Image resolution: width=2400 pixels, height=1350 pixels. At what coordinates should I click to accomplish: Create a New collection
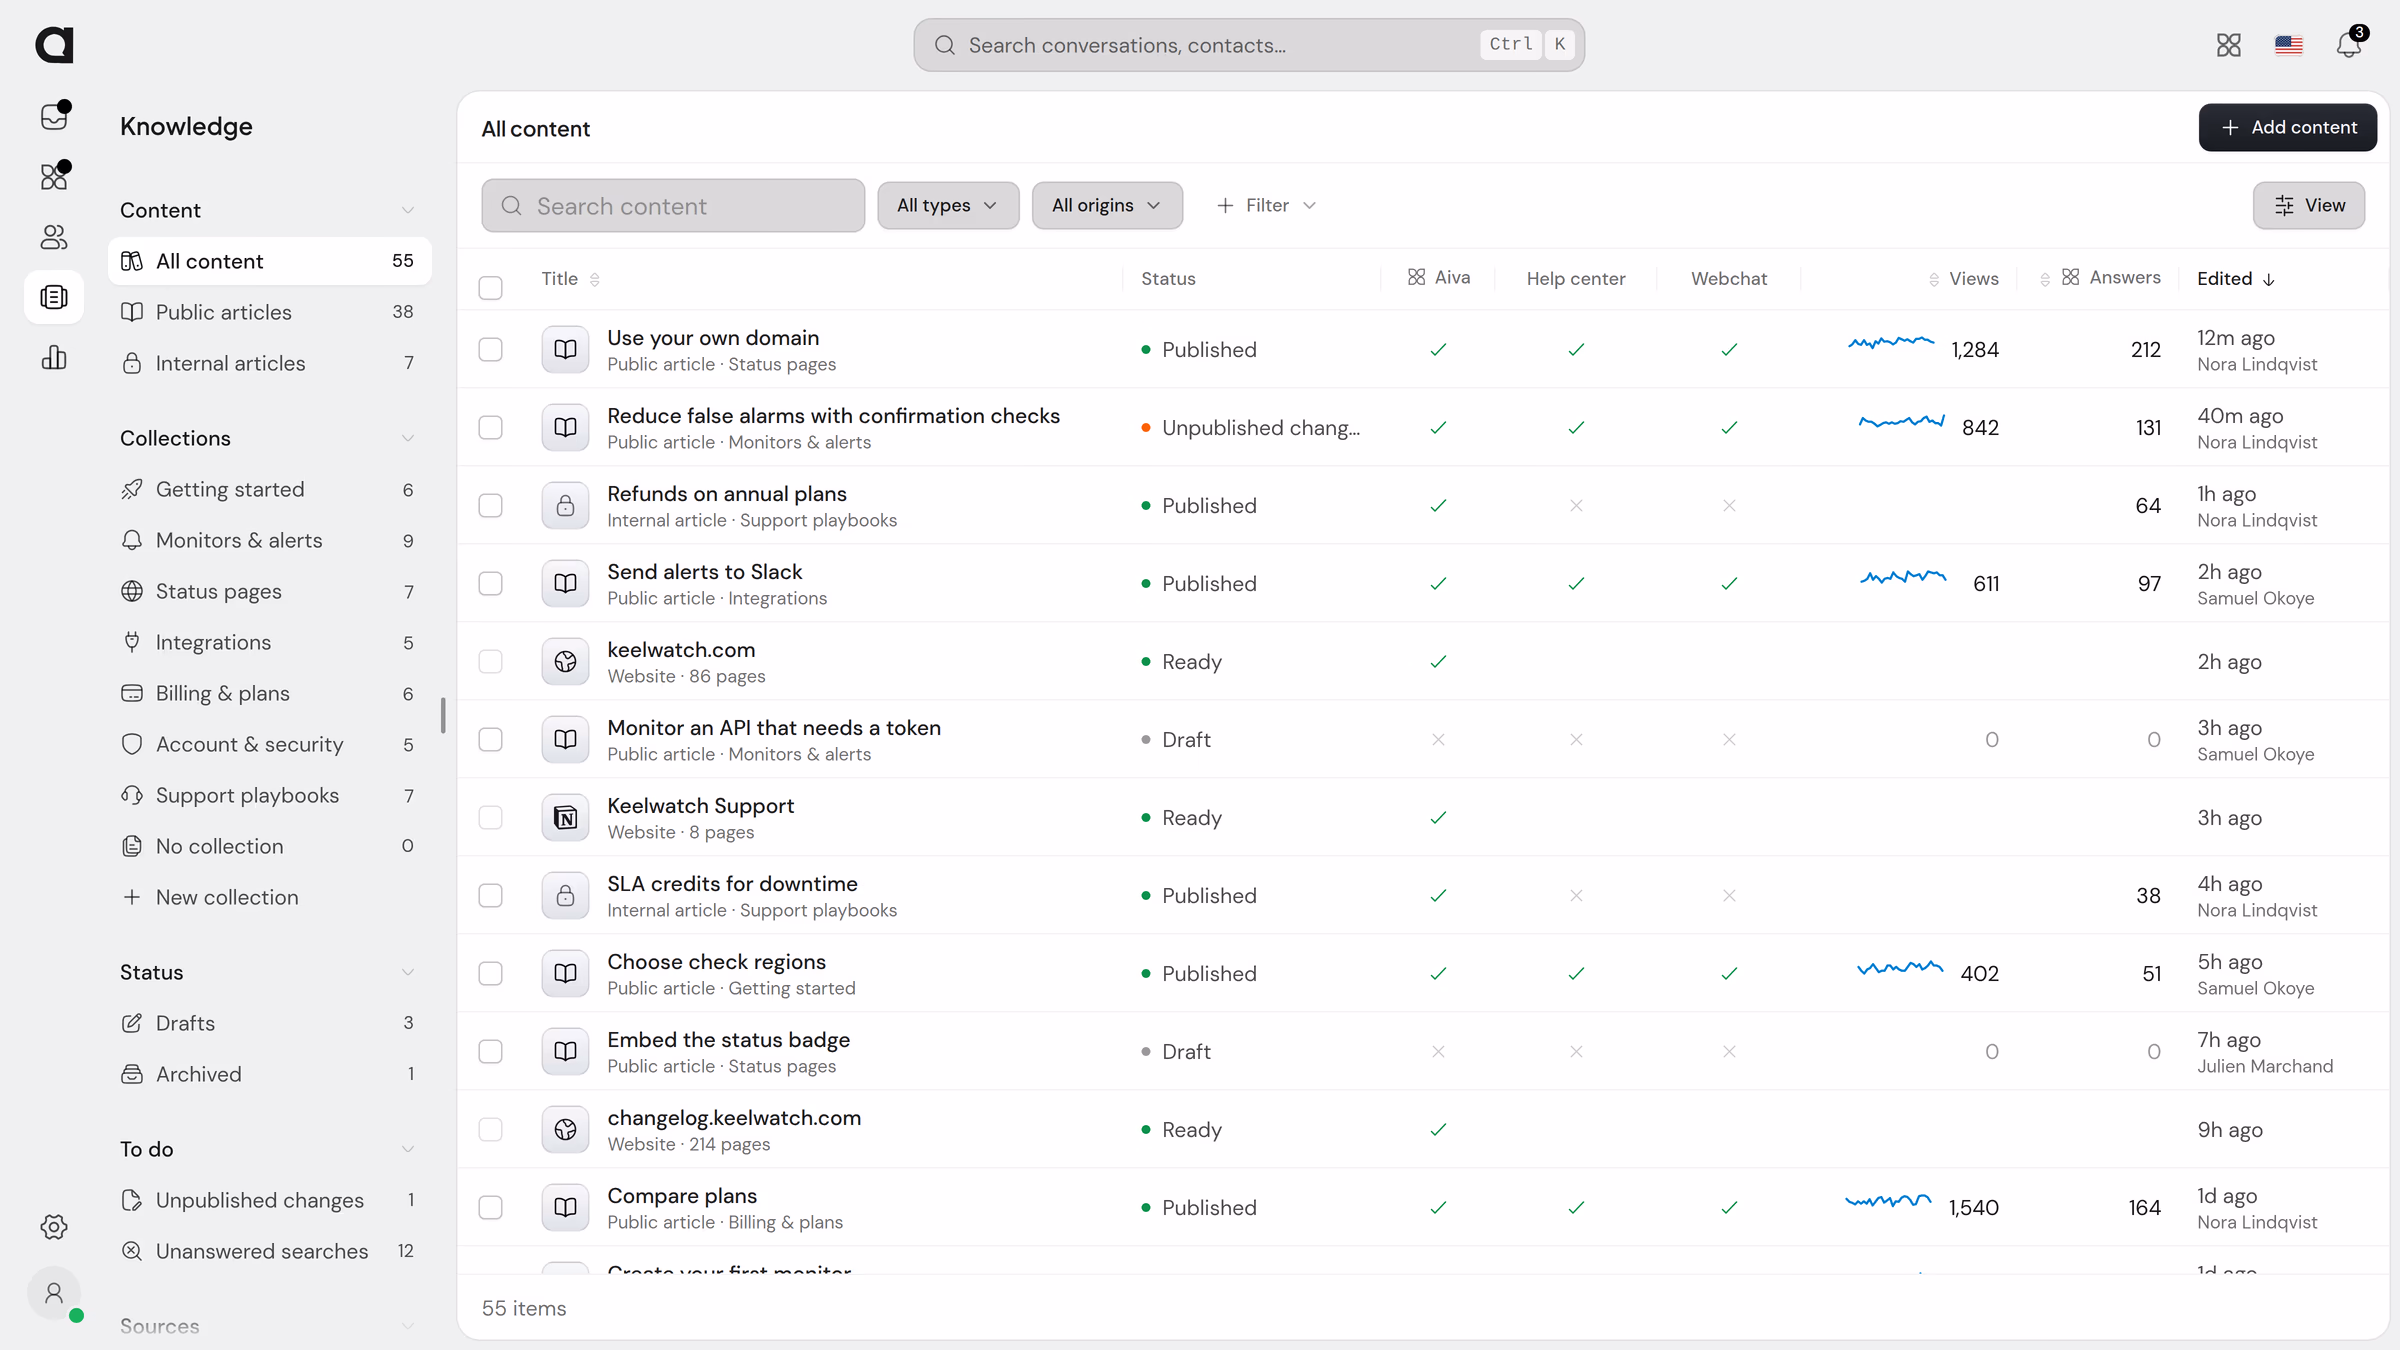[x=269, y=897]
